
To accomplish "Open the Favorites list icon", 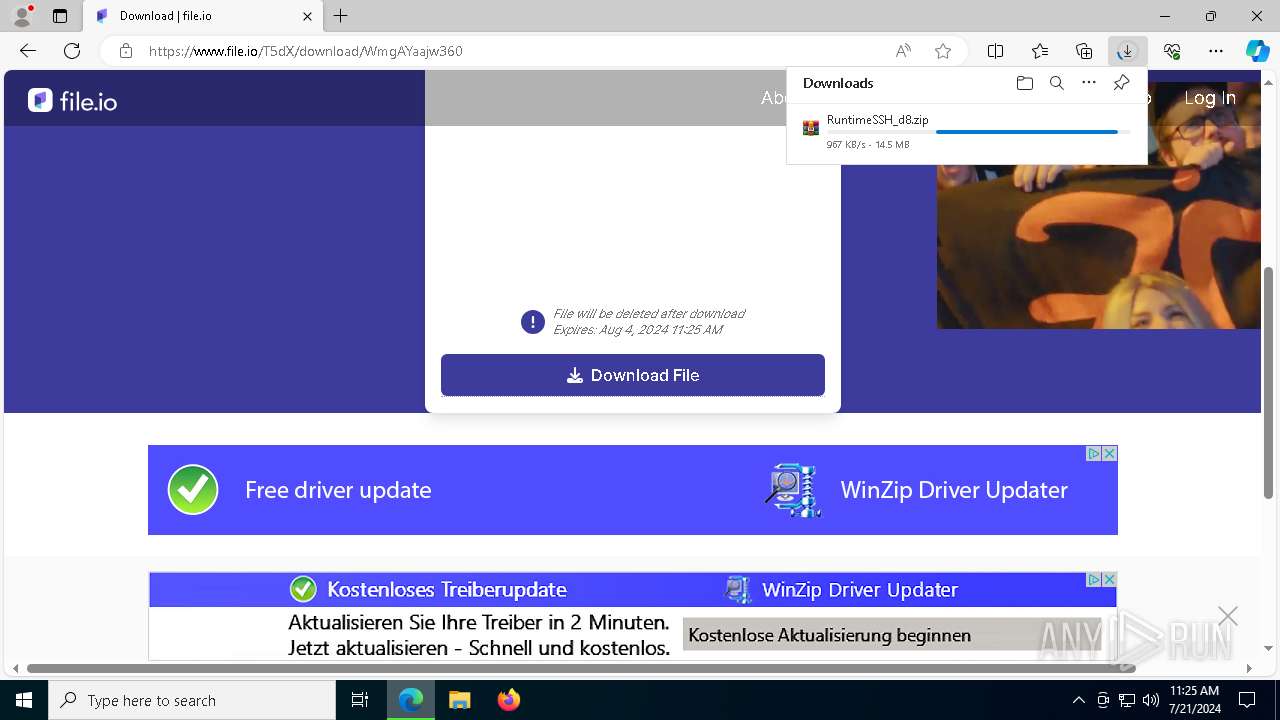I will pos(1040,51).
